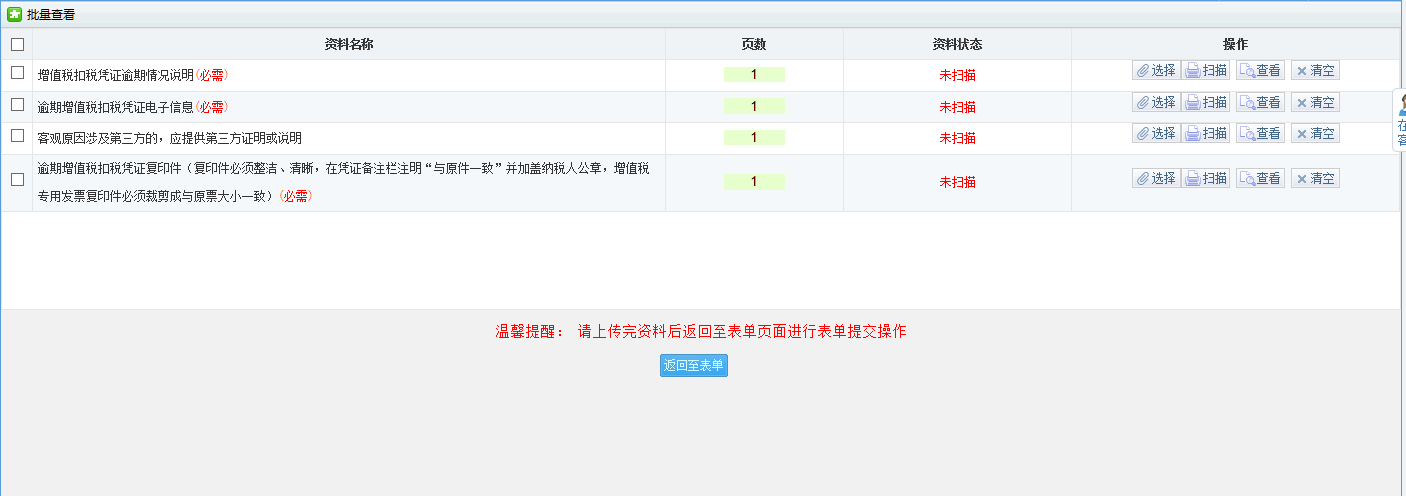Click 选择 for 客观原因涉及第三方 row
The height and width of the screenshot is (496, 1406).
click(x=1156, y=134)
